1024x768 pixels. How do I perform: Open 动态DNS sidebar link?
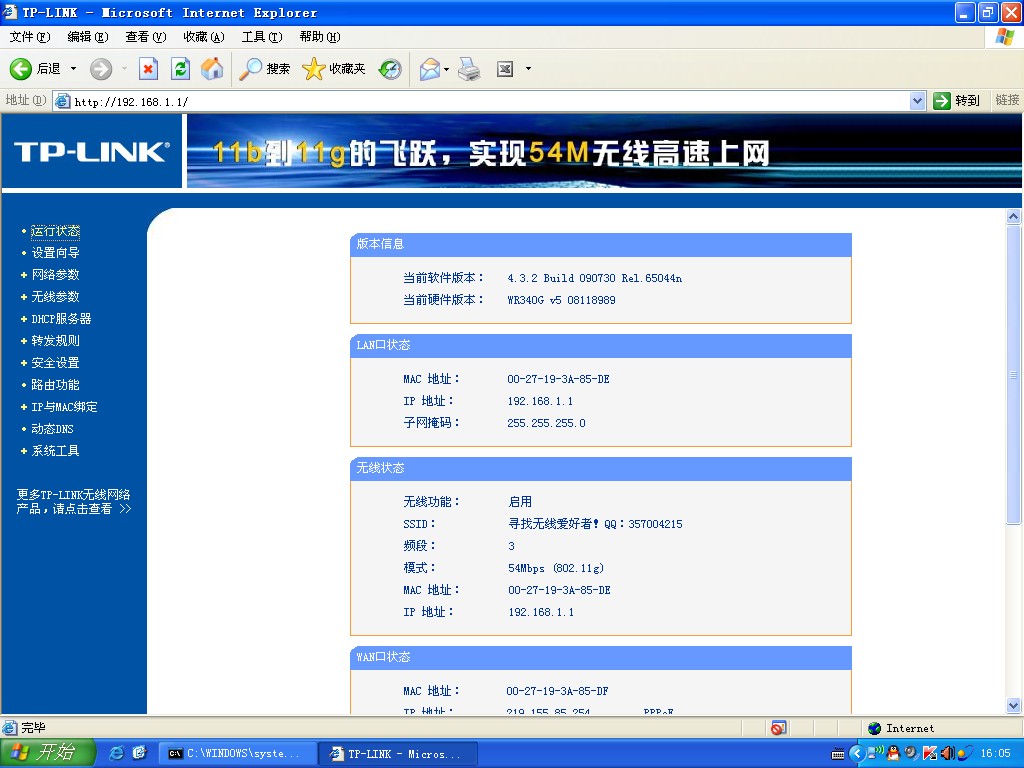(52, 429)
